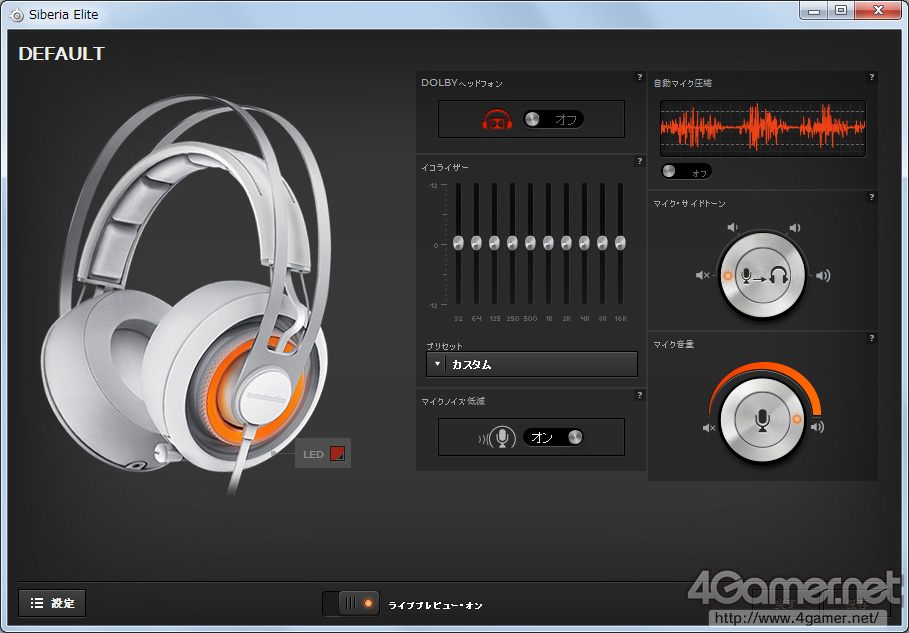Click the help icon on equalizer panel
The width and height of the screenshot is (909, 633).
[x=639, y=161]
